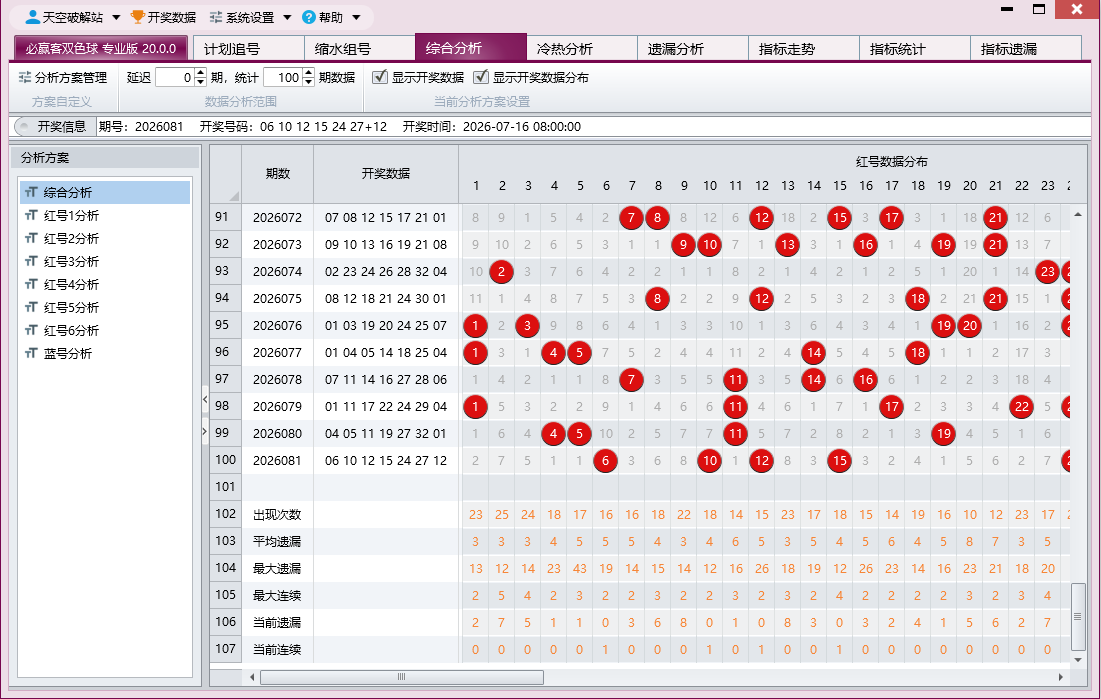Viewport: 1101px width, 699px height.
Task: Click the icon beside 红号5分析
Action: 31,307
